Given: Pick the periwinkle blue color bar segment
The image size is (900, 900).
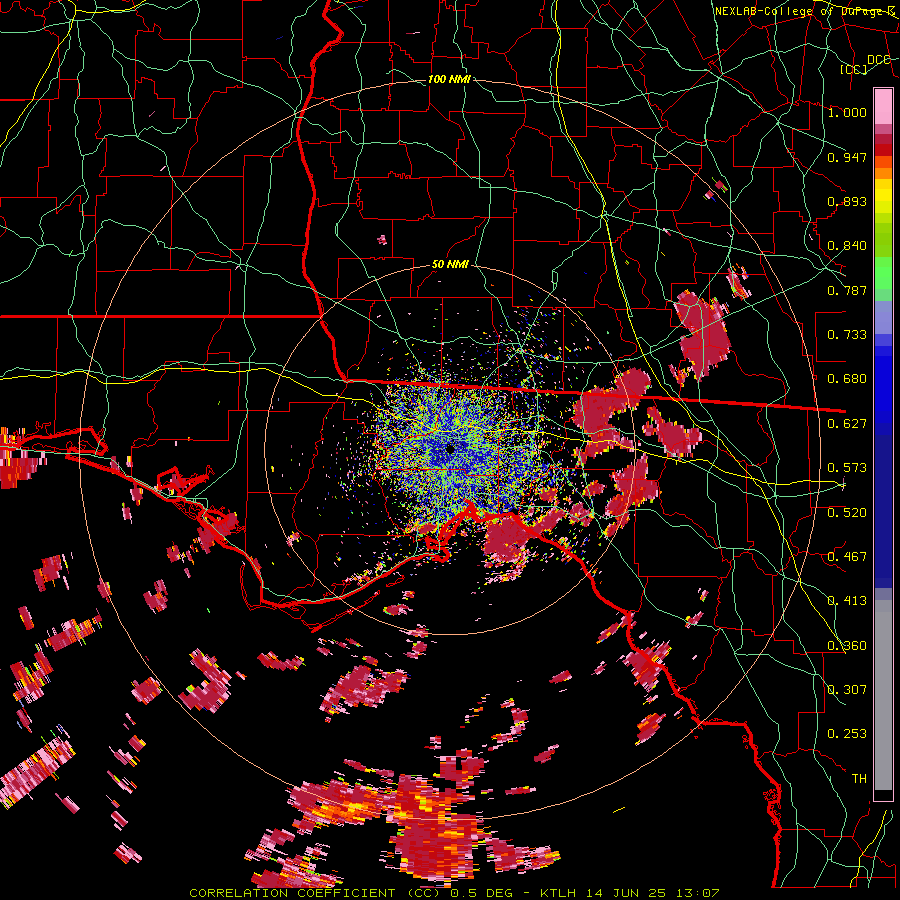Looking at the screenshot, I should tap(883, 317).
